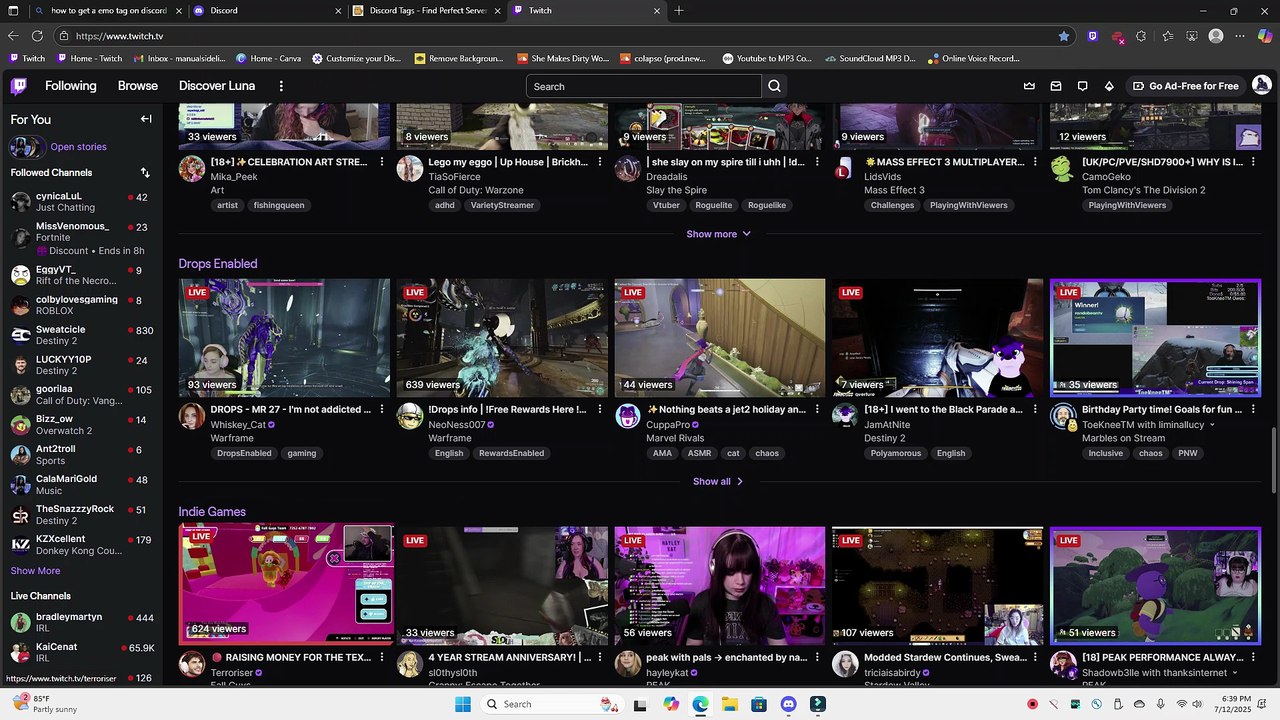Viewport: 1280px width, 720px height.
Task: Open the Drops Enabled category link
Action: click(x=218, y=264)
